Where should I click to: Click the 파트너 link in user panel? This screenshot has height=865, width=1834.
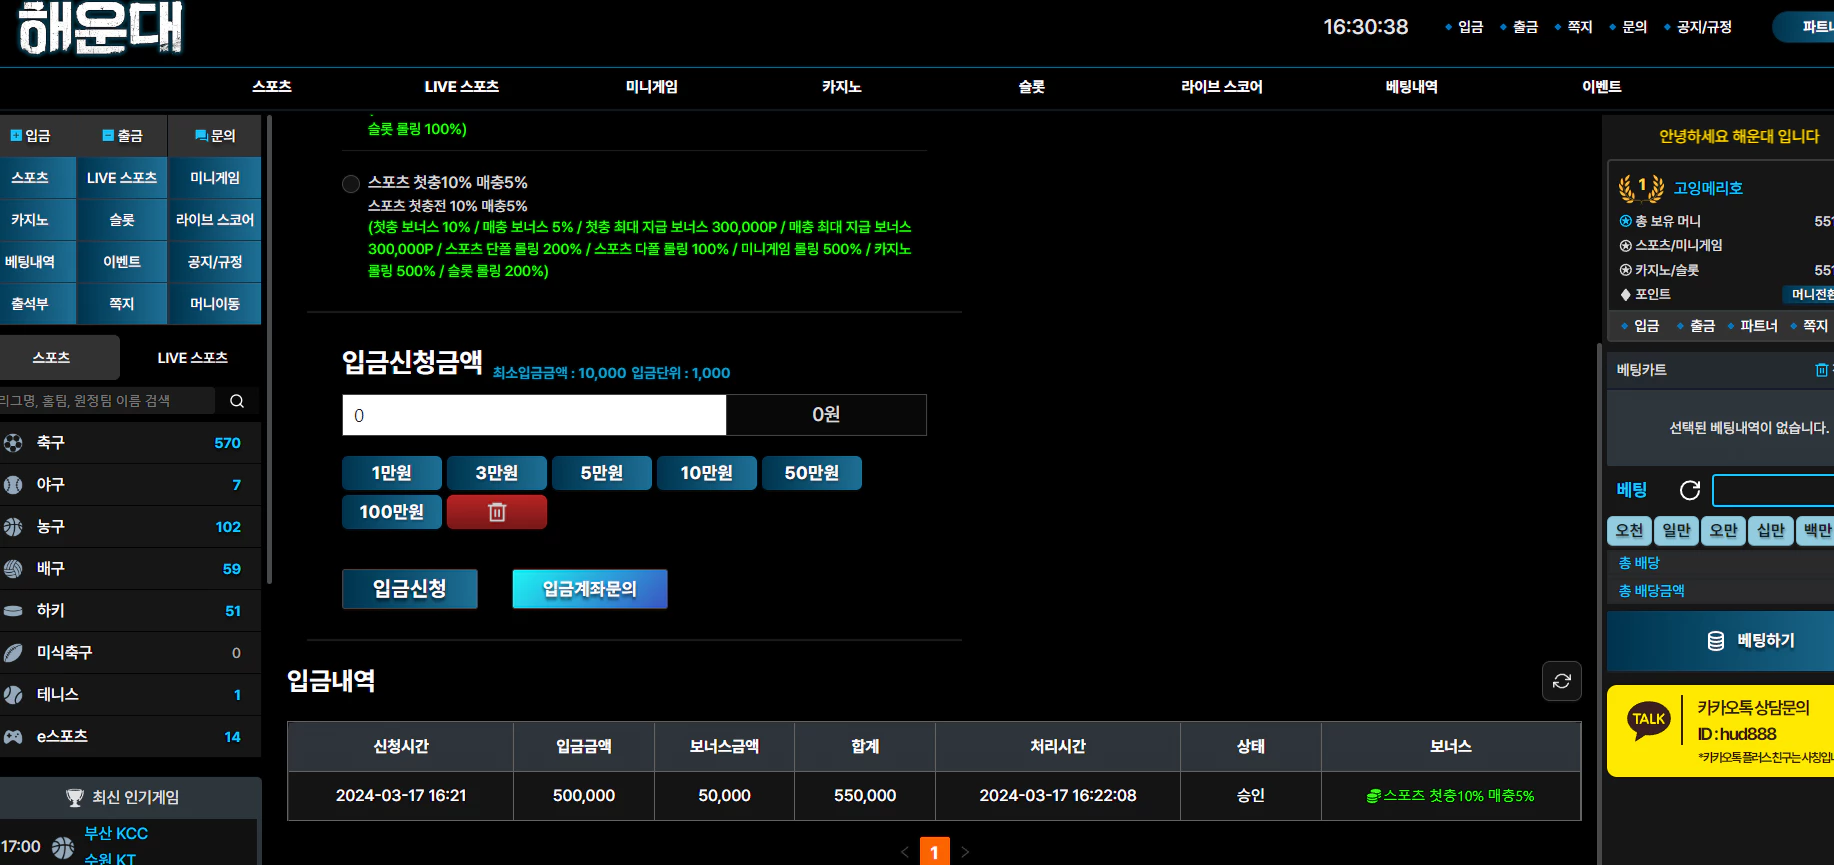tap(1758, 326)
